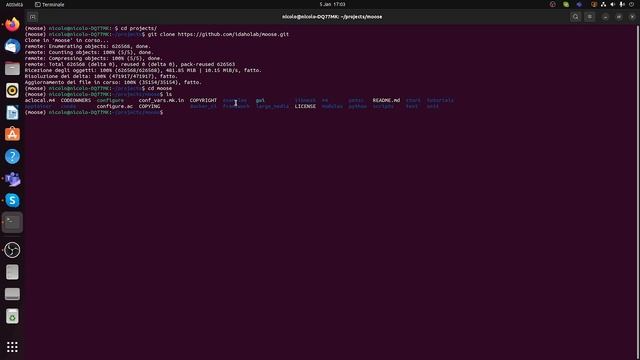Image resolution: width=640 pixels, height=360 pixels.
Task: Click conf_vars.mk.in in ls output
Action: coord(161,100)
